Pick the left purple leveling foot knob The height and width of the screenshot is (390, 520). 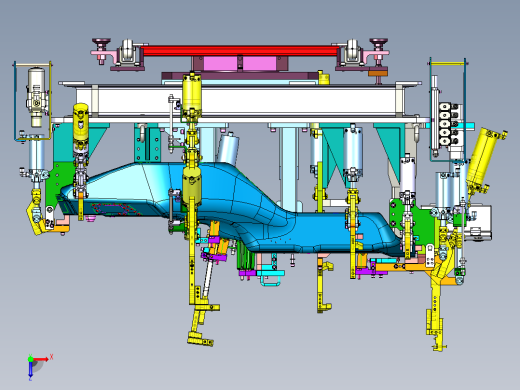tap(102, 43)
